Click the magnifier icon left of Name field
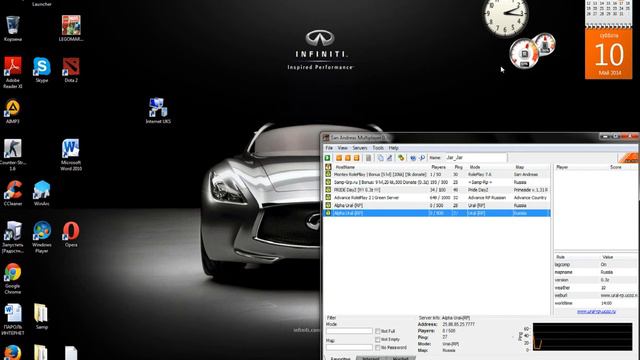The height and width of the screenshot is (360, 640). click(422, 158)
